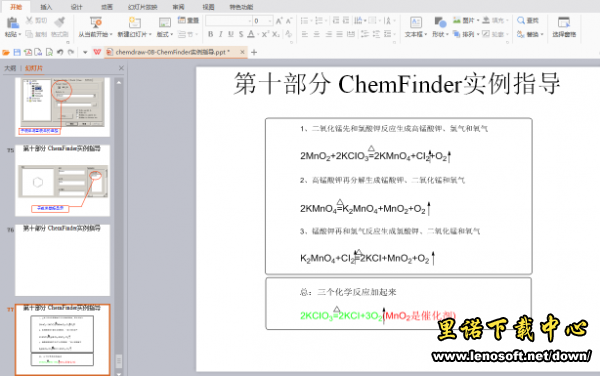Viewport: 600px width, 376px height.
Task: Click the Copy icon in the ribbon
Action: tap(29, 34)
